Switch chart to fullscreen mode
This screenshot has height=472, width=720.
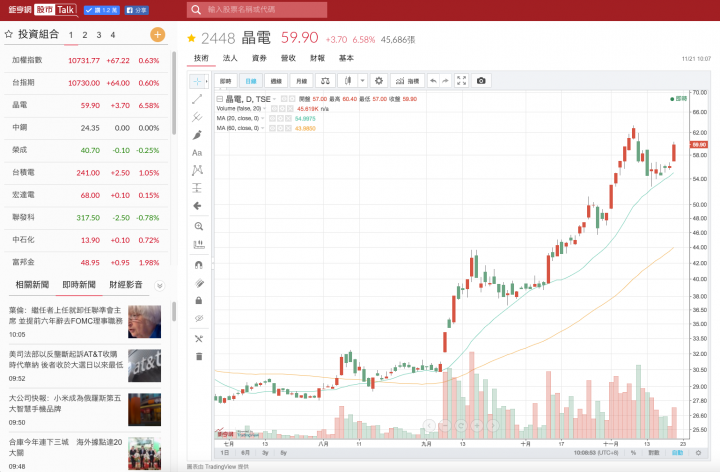coord(461,81)
